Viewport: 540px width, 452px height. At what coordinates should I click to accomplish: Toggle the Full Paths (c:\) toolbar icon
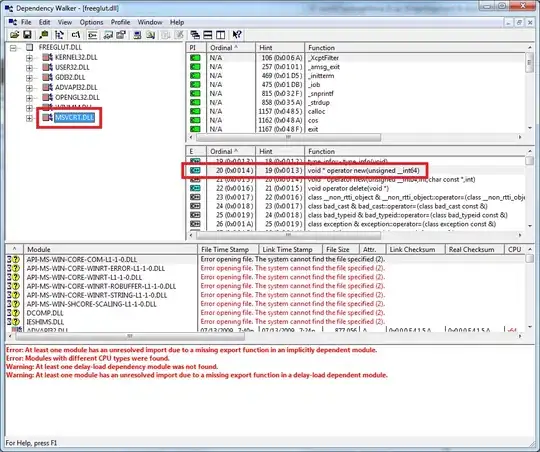click(x=76, y=34)
